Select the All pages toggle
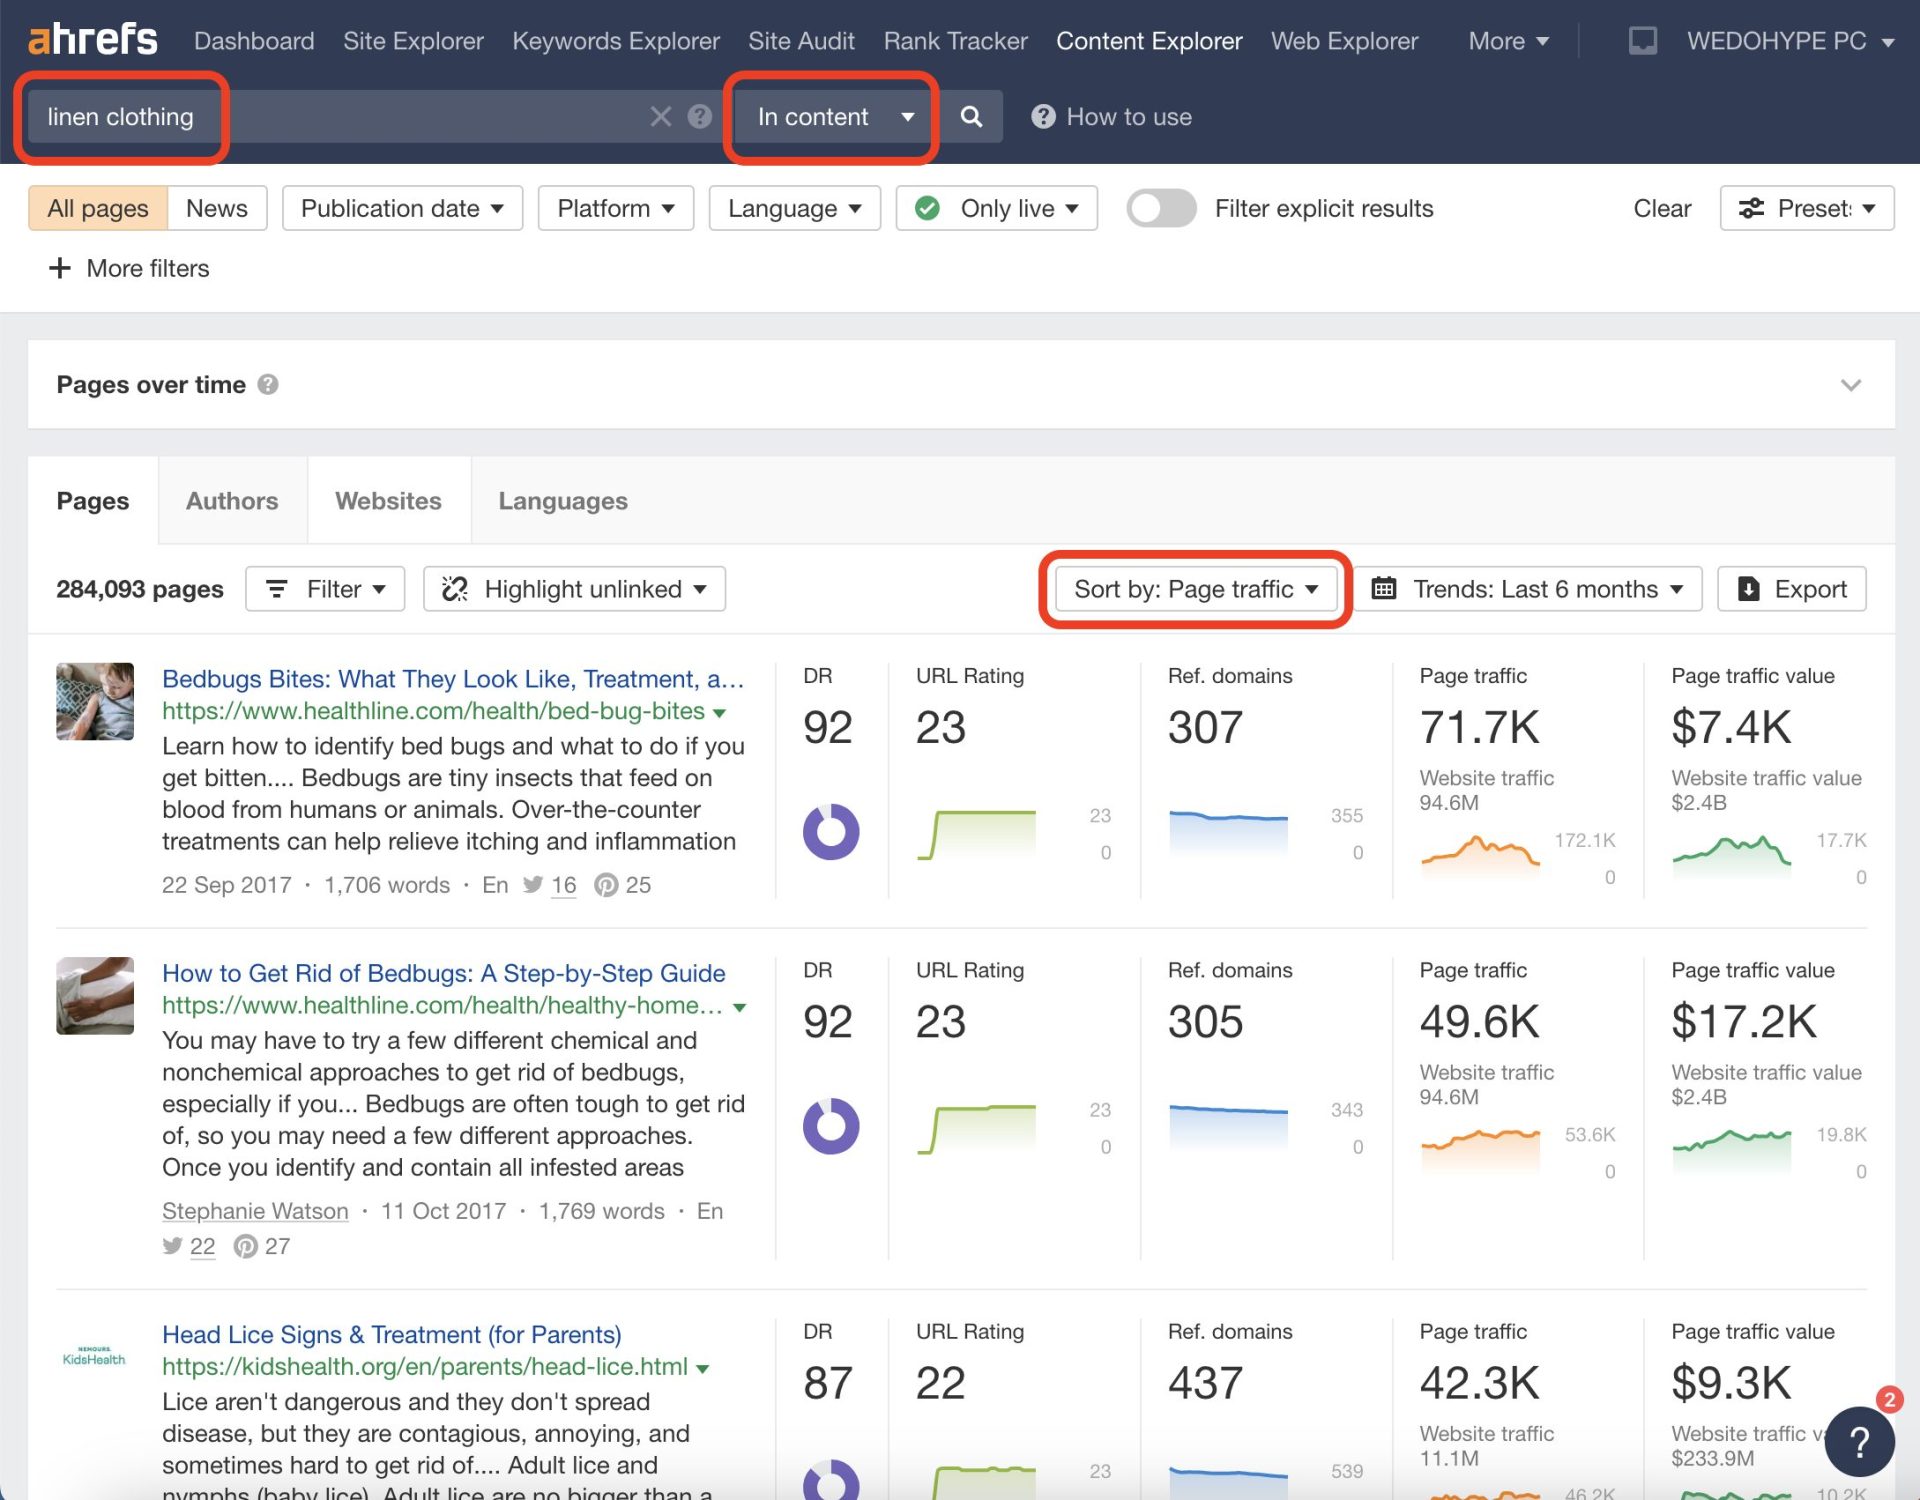The height and width of the screenshot is (1500, 1920). 98,208
